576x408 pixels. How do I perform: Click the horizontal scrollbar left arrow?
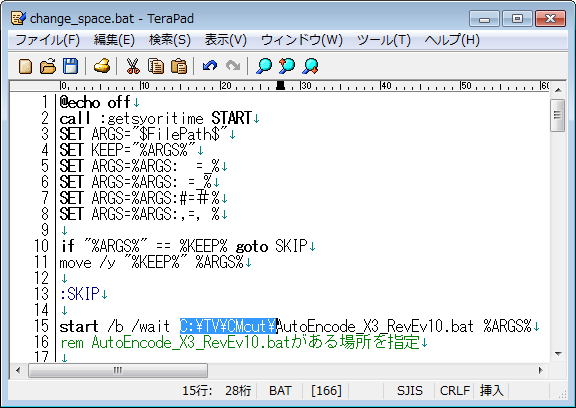click(18, 370)
